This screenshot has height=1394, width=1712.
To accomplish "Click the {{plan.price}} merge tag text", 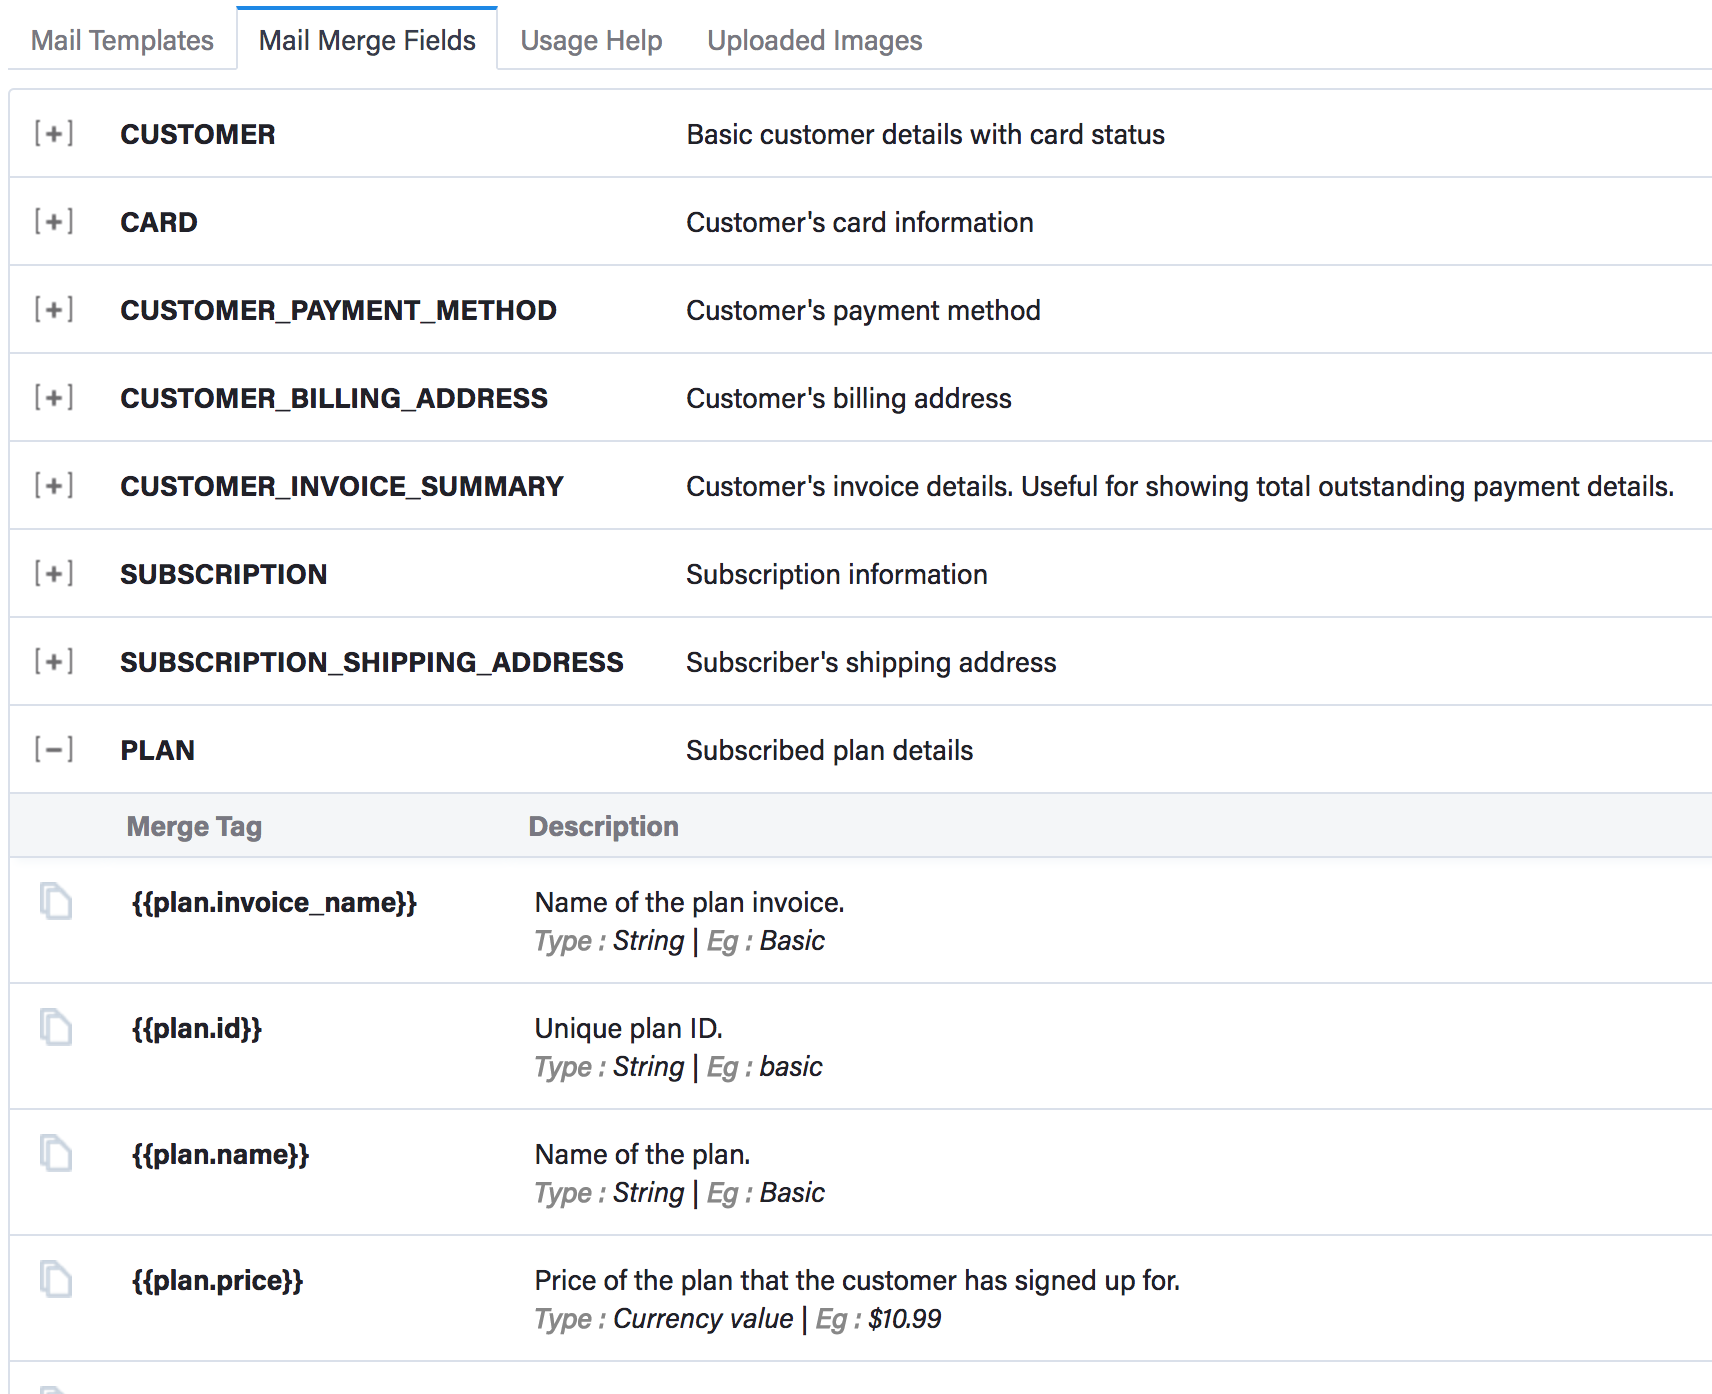I will coord(217,1281).
